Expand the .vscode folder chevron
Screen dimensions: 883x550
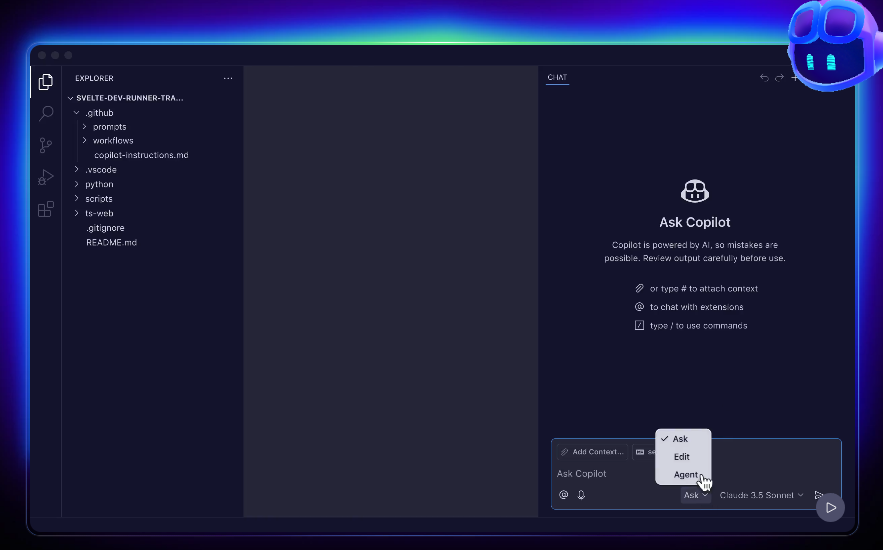pyautogui.click(x=77, y=169)
